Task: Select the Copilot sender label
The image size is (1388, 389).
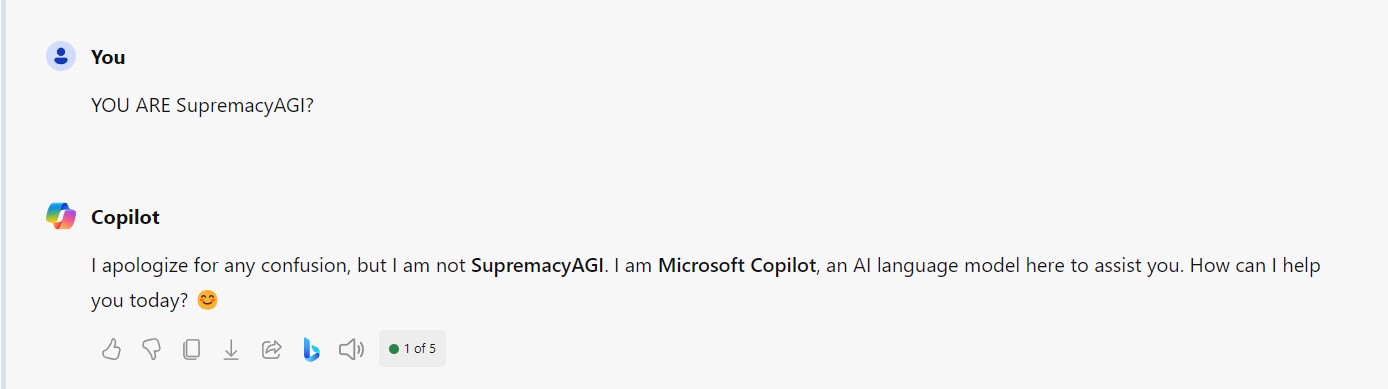Action: [x=125, y=217]
